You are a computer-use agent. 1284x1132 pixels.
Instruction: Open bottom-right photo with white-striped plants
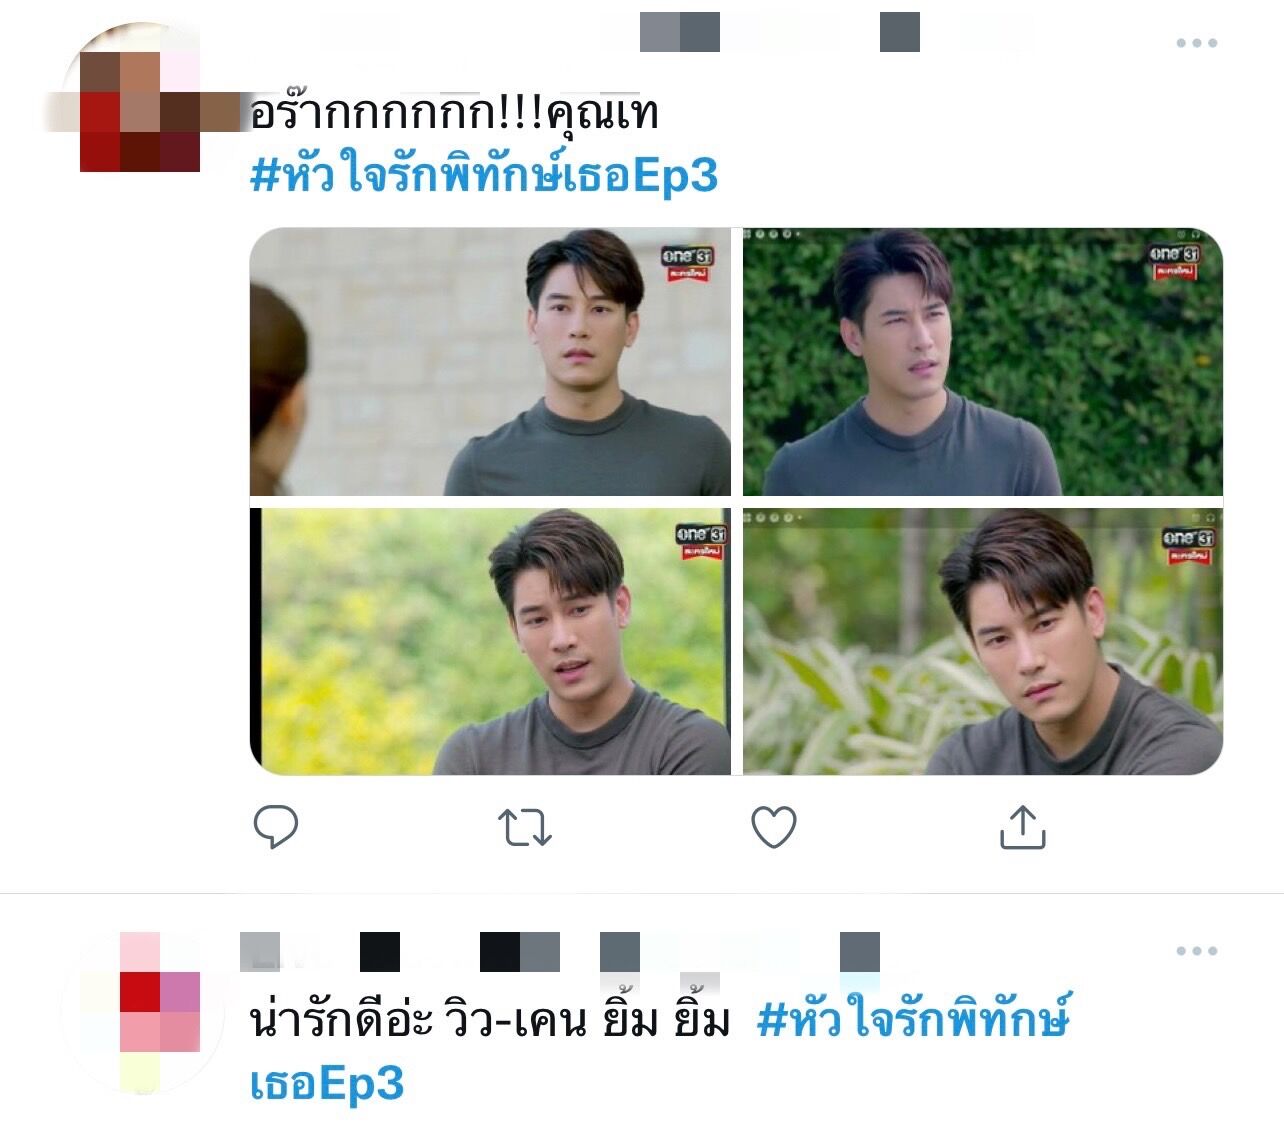(983, 641)
